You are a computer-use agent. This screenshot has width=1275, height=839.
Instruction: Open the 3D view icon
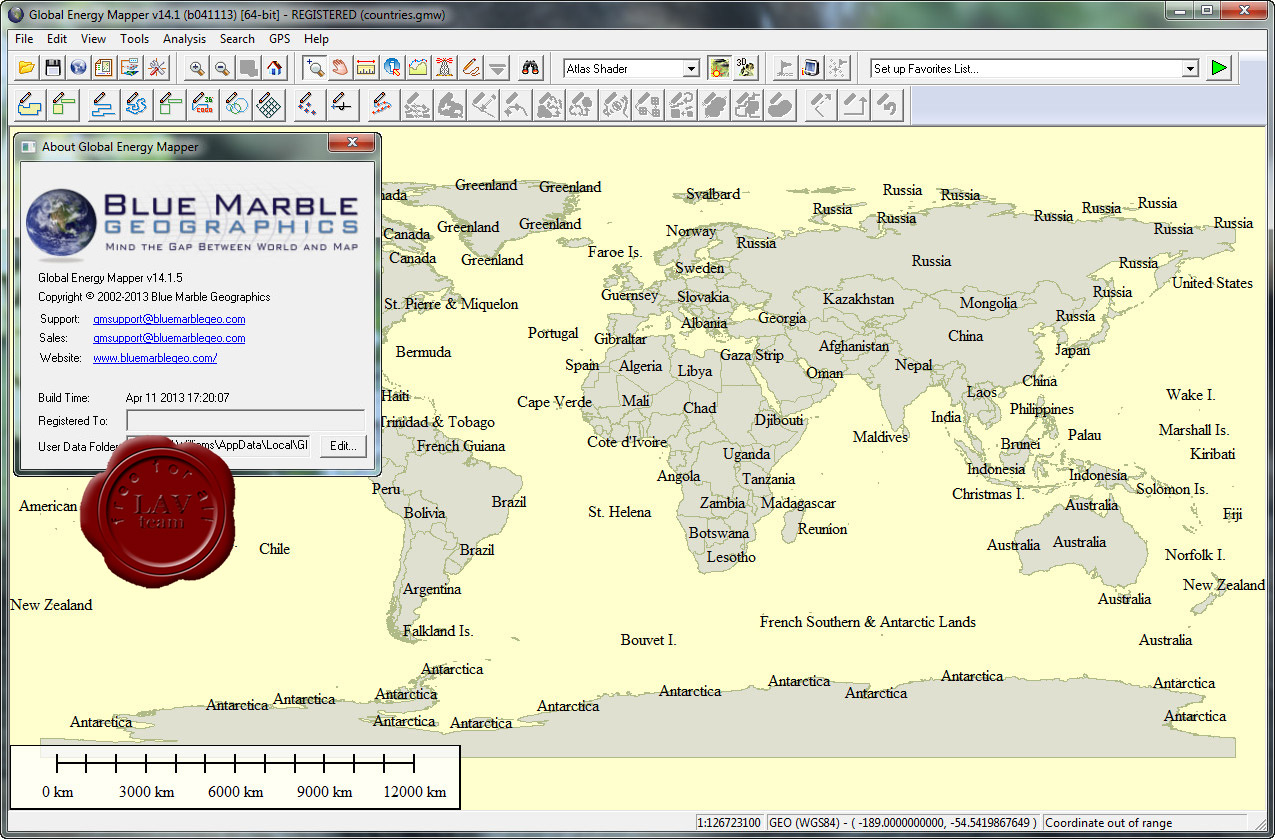tap(745, 68)
